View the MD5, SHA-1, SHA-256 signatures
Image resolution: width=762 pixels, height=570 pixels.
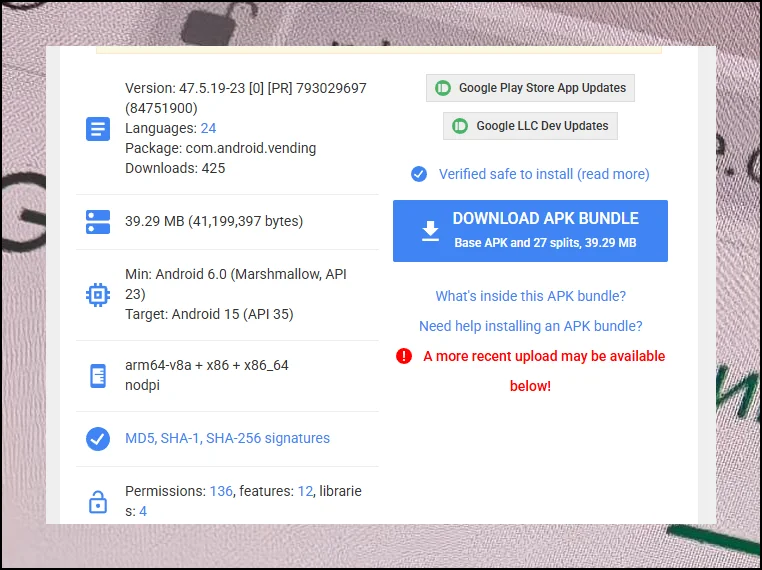[227, 438]
